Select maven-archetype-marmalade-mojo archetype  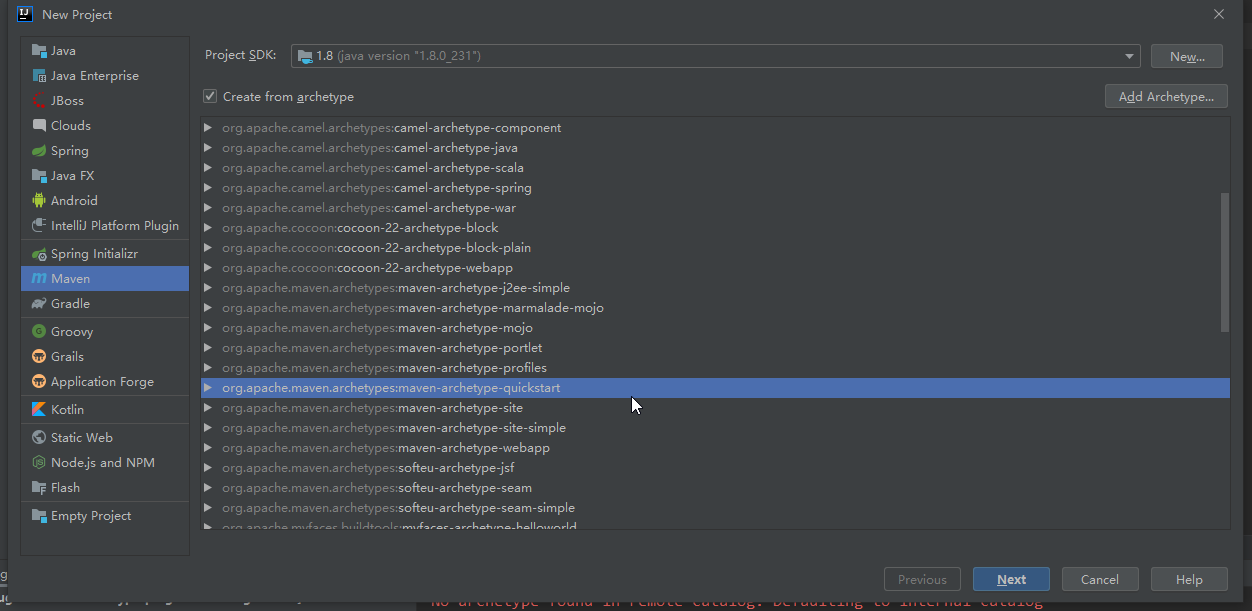(x=715, y=308)
